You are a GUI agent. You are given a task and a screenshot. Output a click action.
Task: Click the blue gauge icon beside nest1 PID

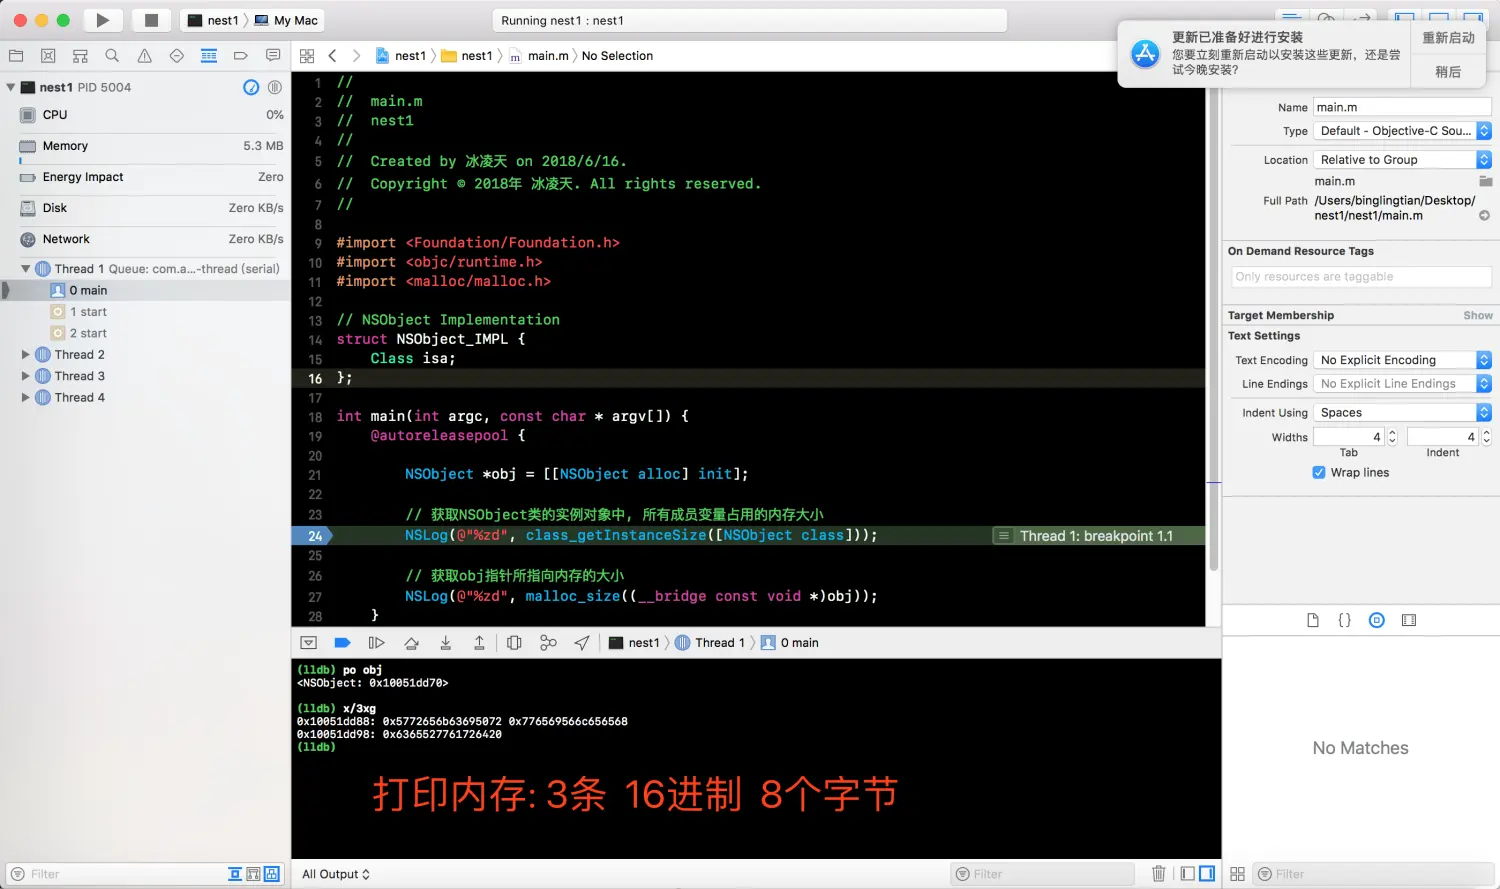point(251,87)
